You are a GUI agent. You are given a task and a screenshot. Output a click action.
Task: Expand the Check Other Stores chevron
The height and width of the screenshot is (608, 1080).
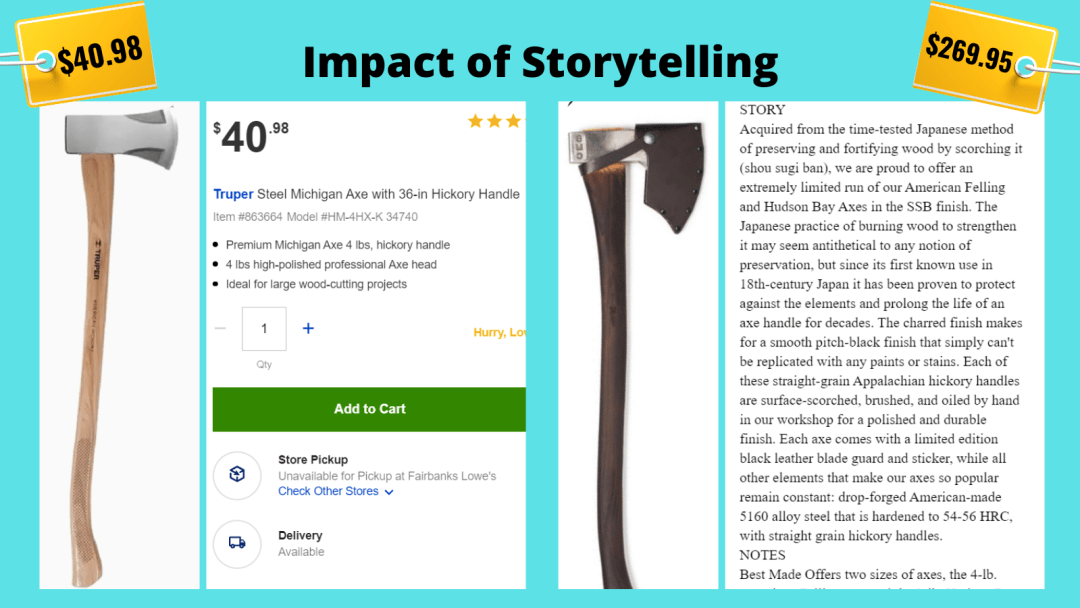(389, 492)
